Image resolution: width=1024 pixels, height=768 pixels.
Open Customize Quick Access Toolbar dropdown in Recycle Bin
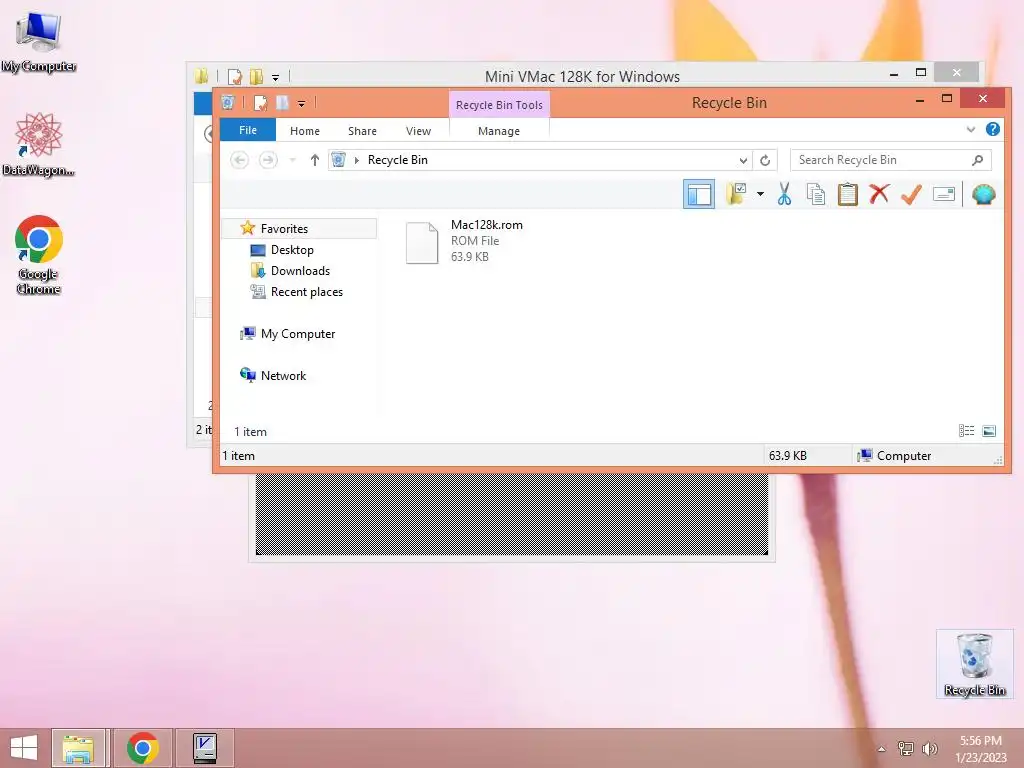[x=301, y=103]
